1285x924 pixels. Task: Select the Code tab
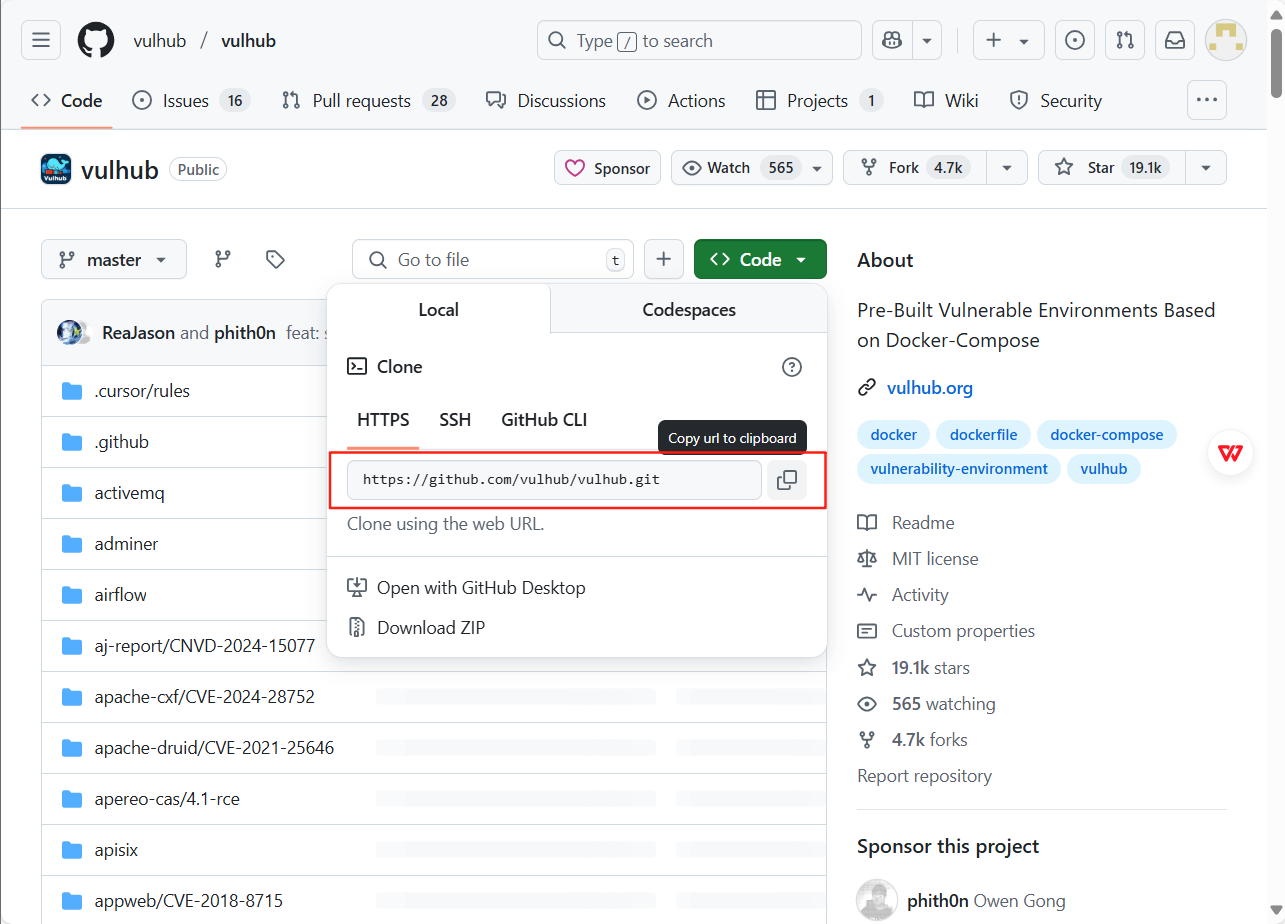coord(67,100)
